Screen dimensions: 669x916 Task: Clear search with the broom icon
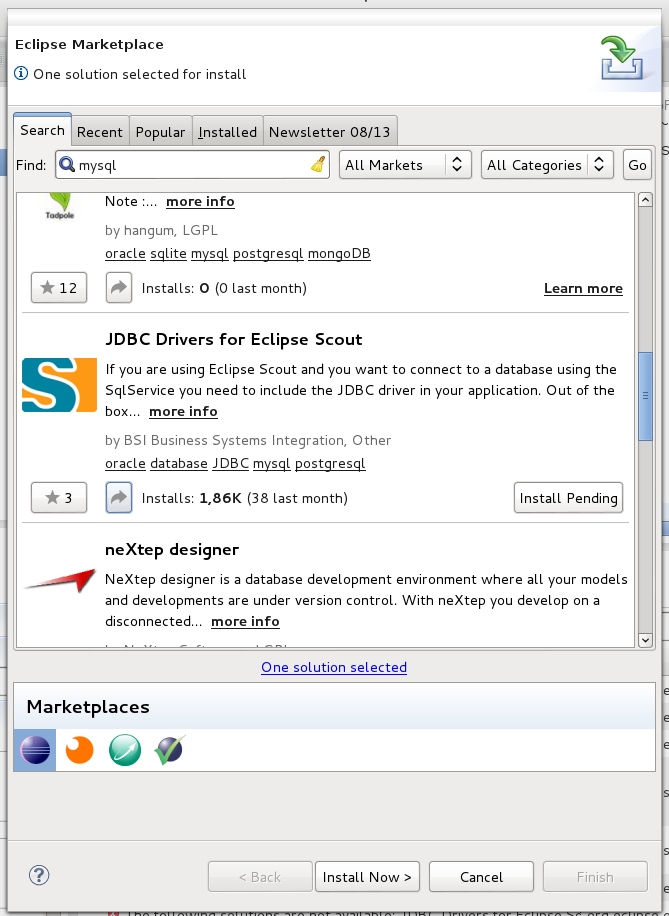coord(318,165)
